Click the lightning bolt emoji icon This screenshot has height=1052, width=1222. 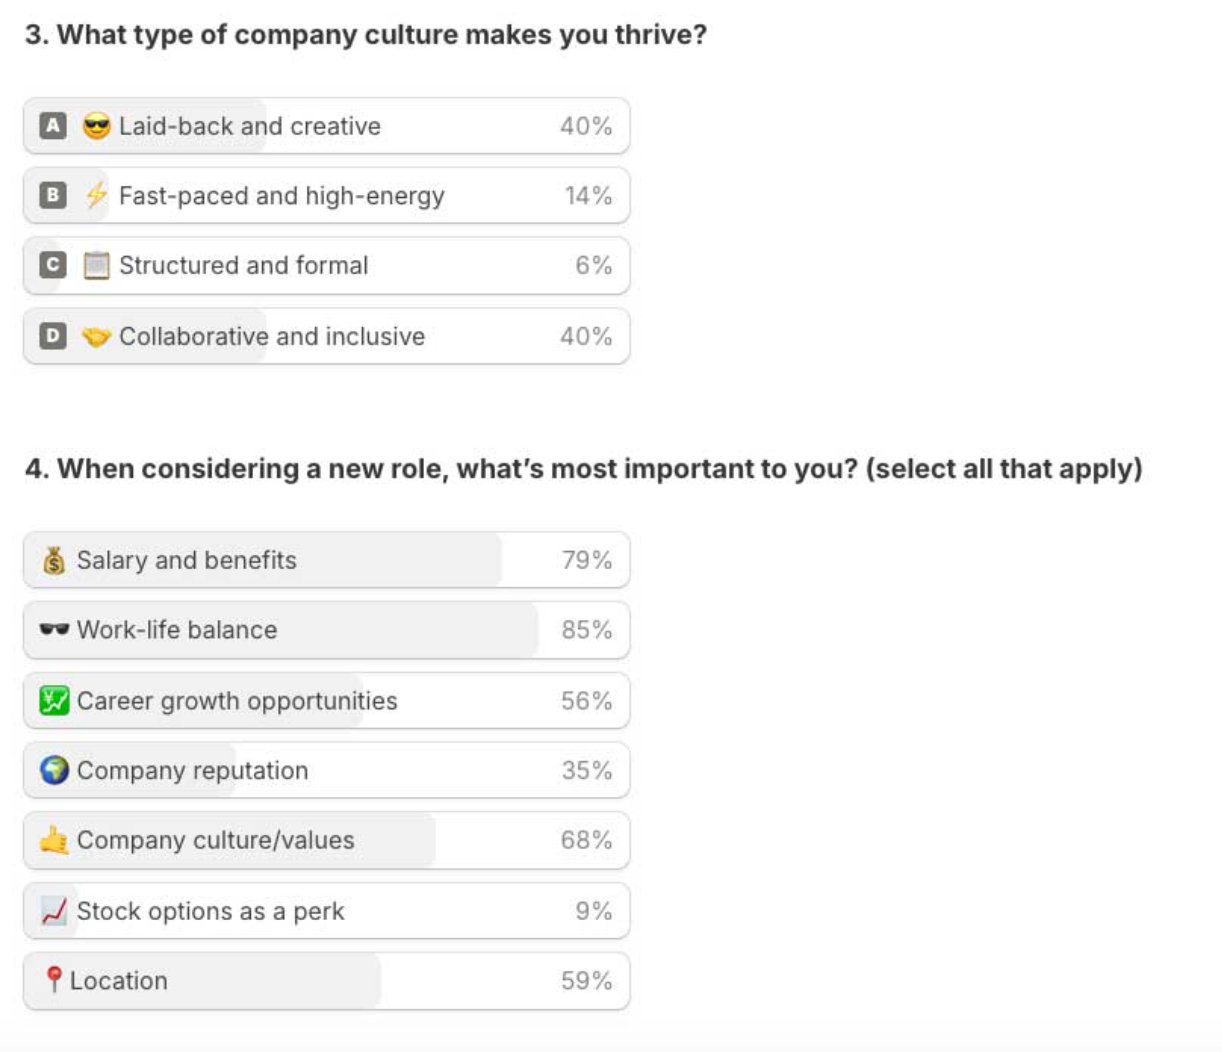click(96, 195)
